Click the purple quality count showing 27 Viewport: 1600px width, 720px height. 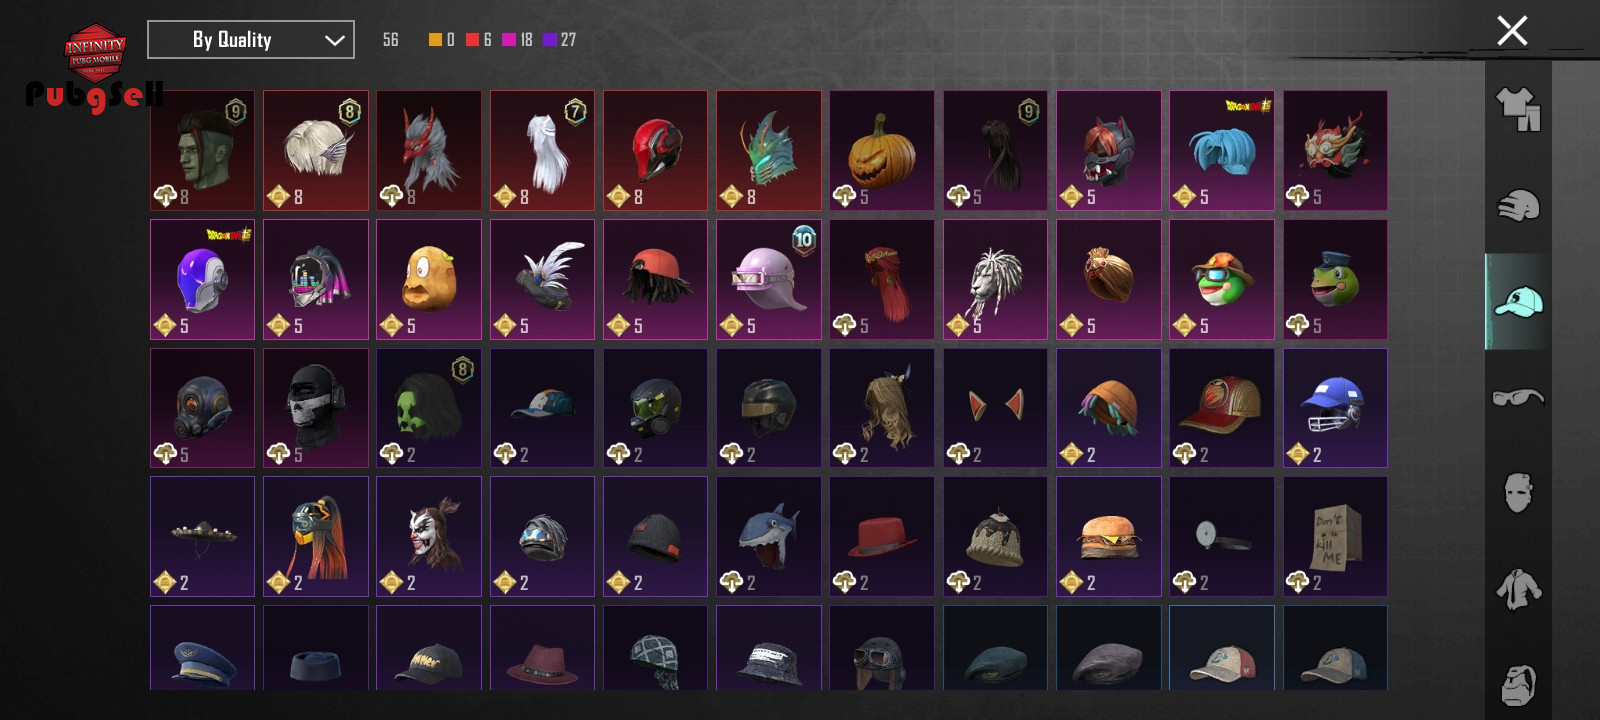coord(560,40)
